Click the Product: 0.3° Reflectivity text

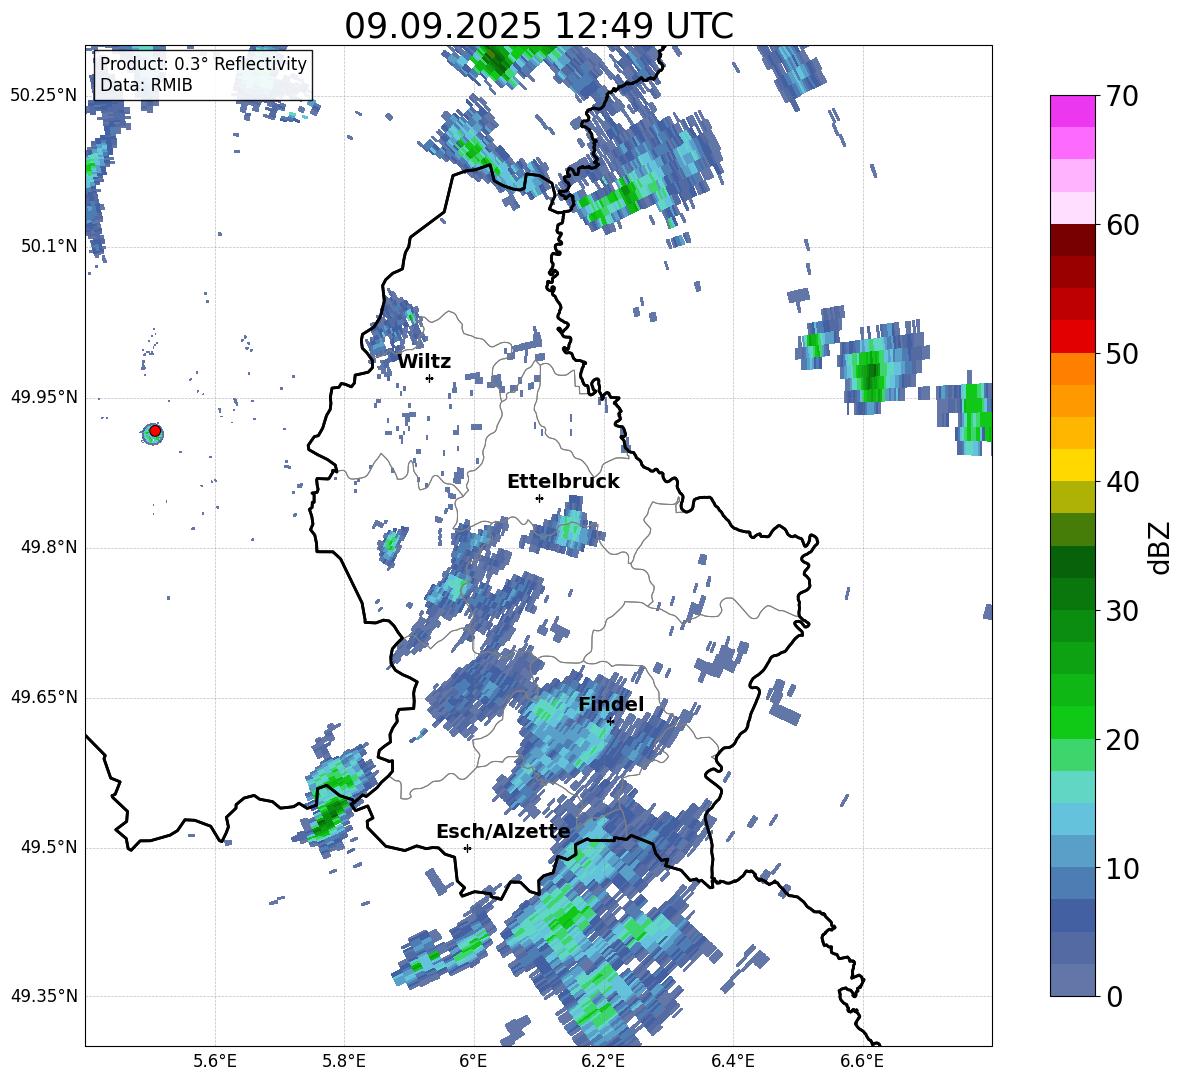(203, 64)
